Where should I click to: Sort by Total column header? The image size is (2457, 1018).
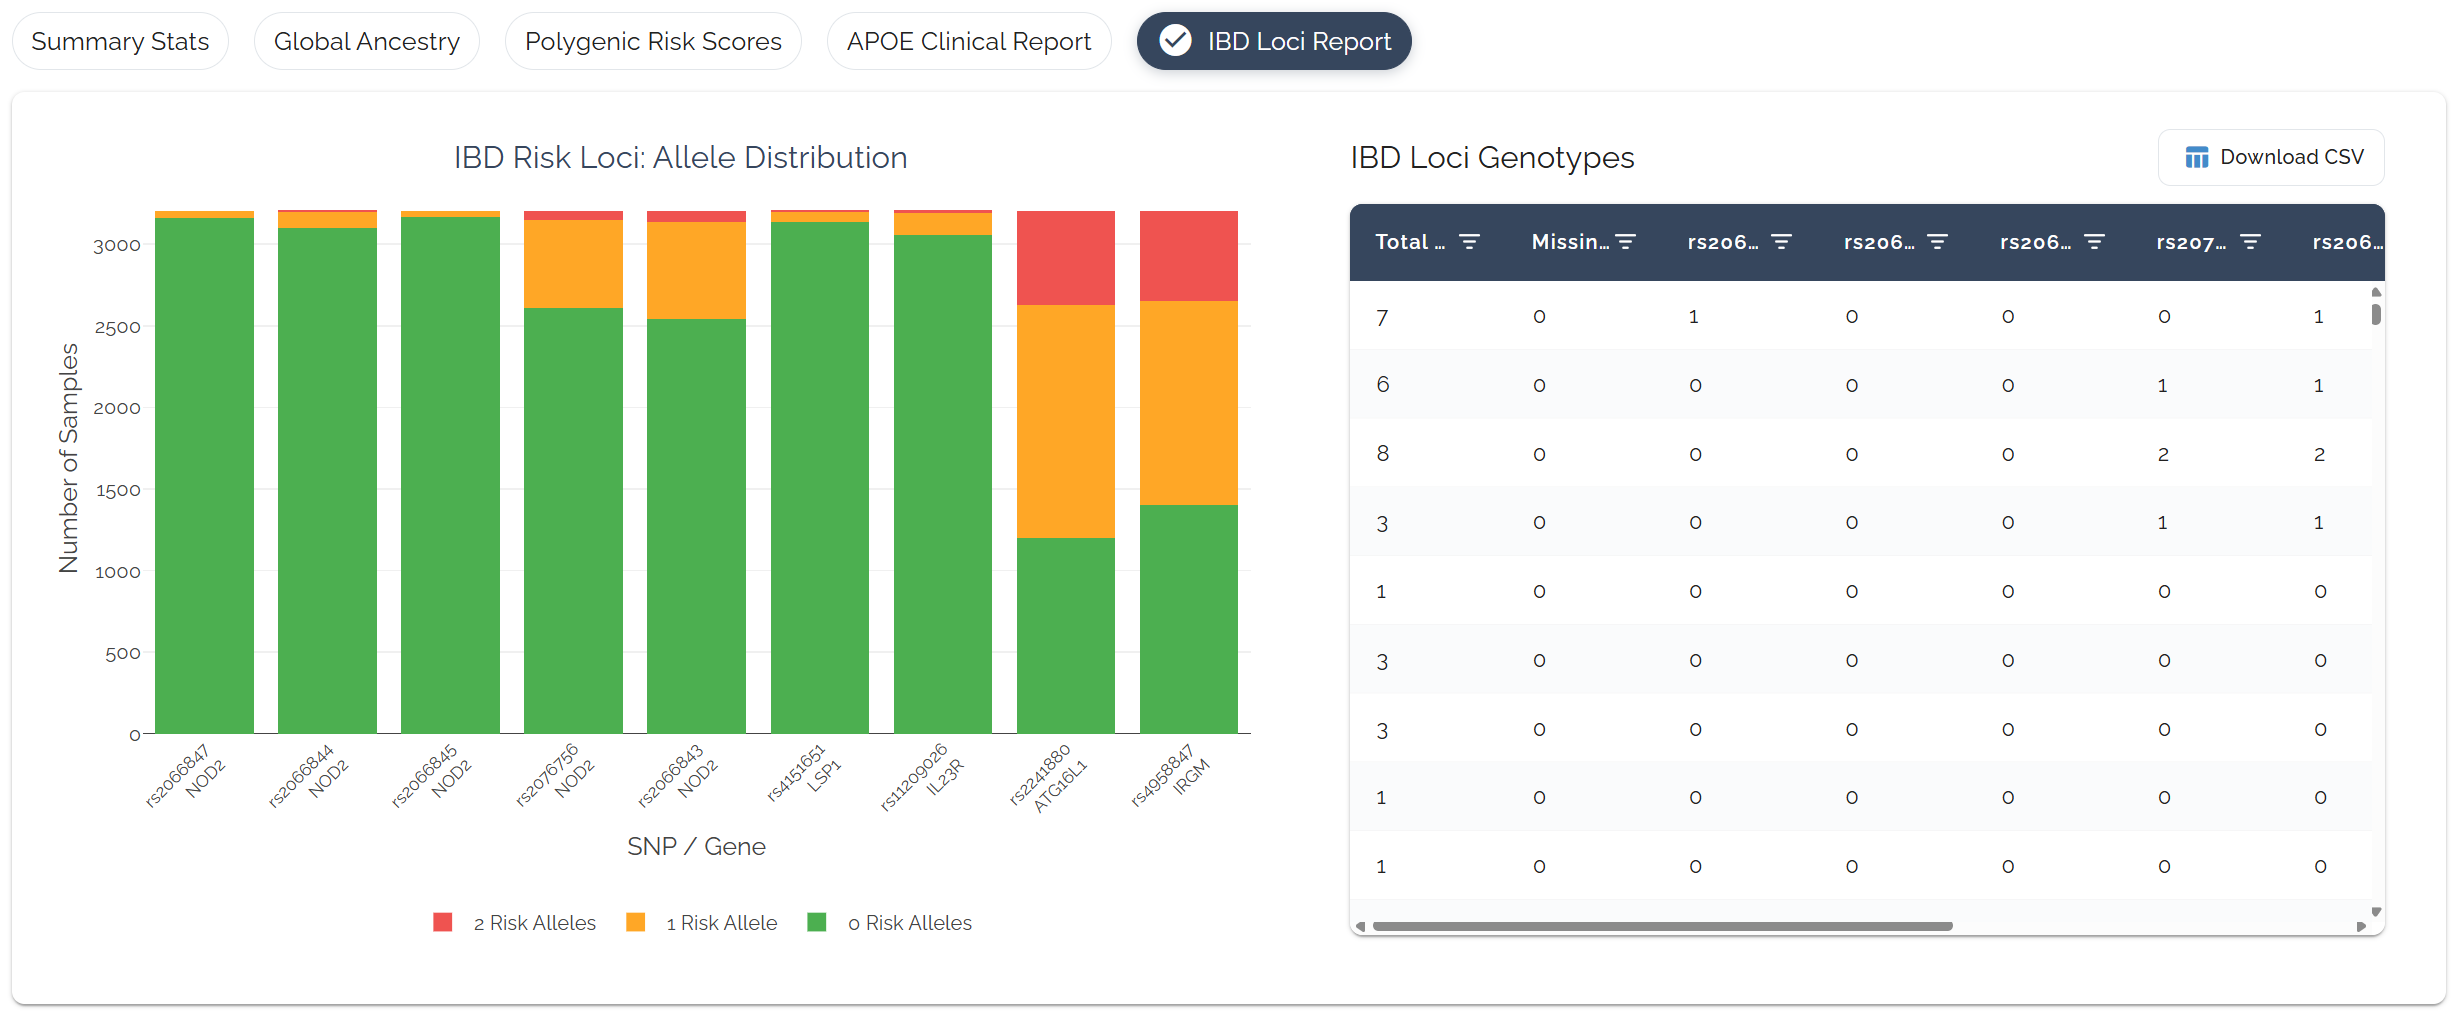1410,242
